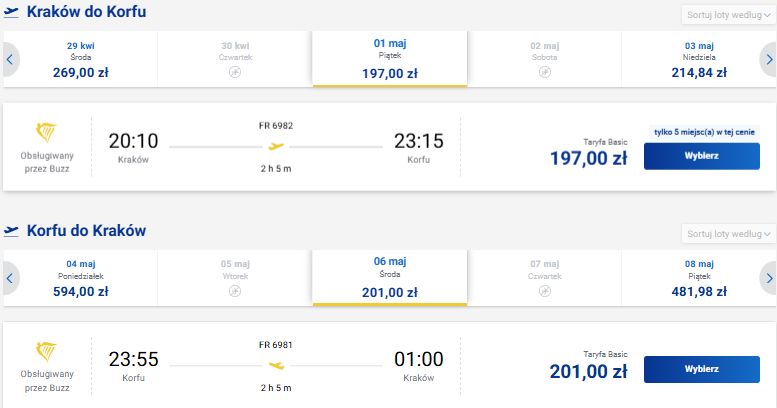777x408 pixels.
Task: Click the next dates arrow for Kraków to Korfu
Action: pyautogui.click(x=769, y=59)
